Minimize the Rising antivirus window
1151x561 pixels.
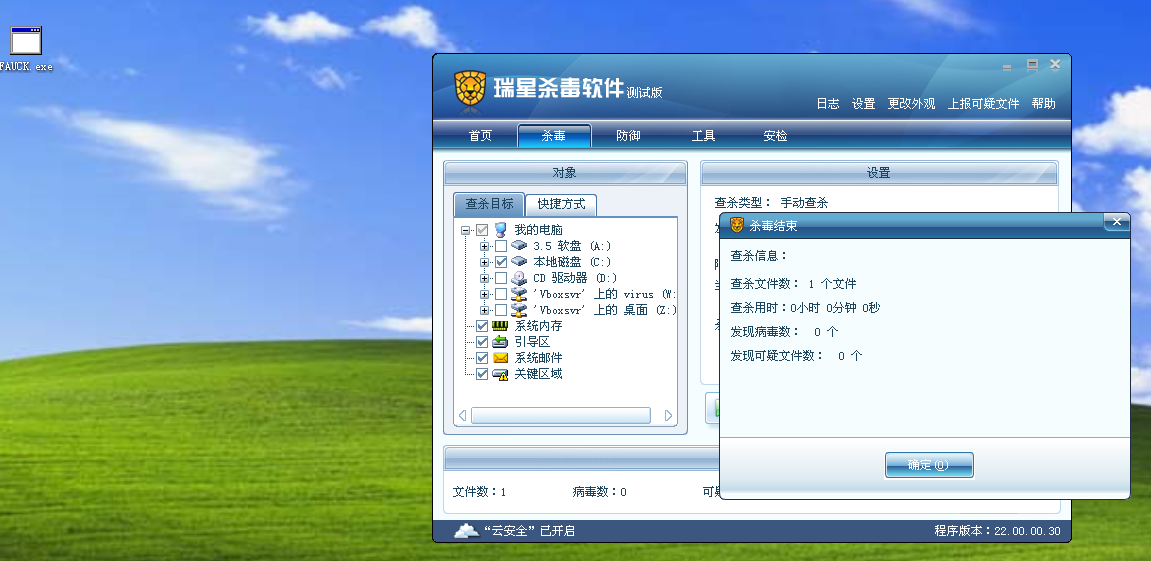point(1006,65)
